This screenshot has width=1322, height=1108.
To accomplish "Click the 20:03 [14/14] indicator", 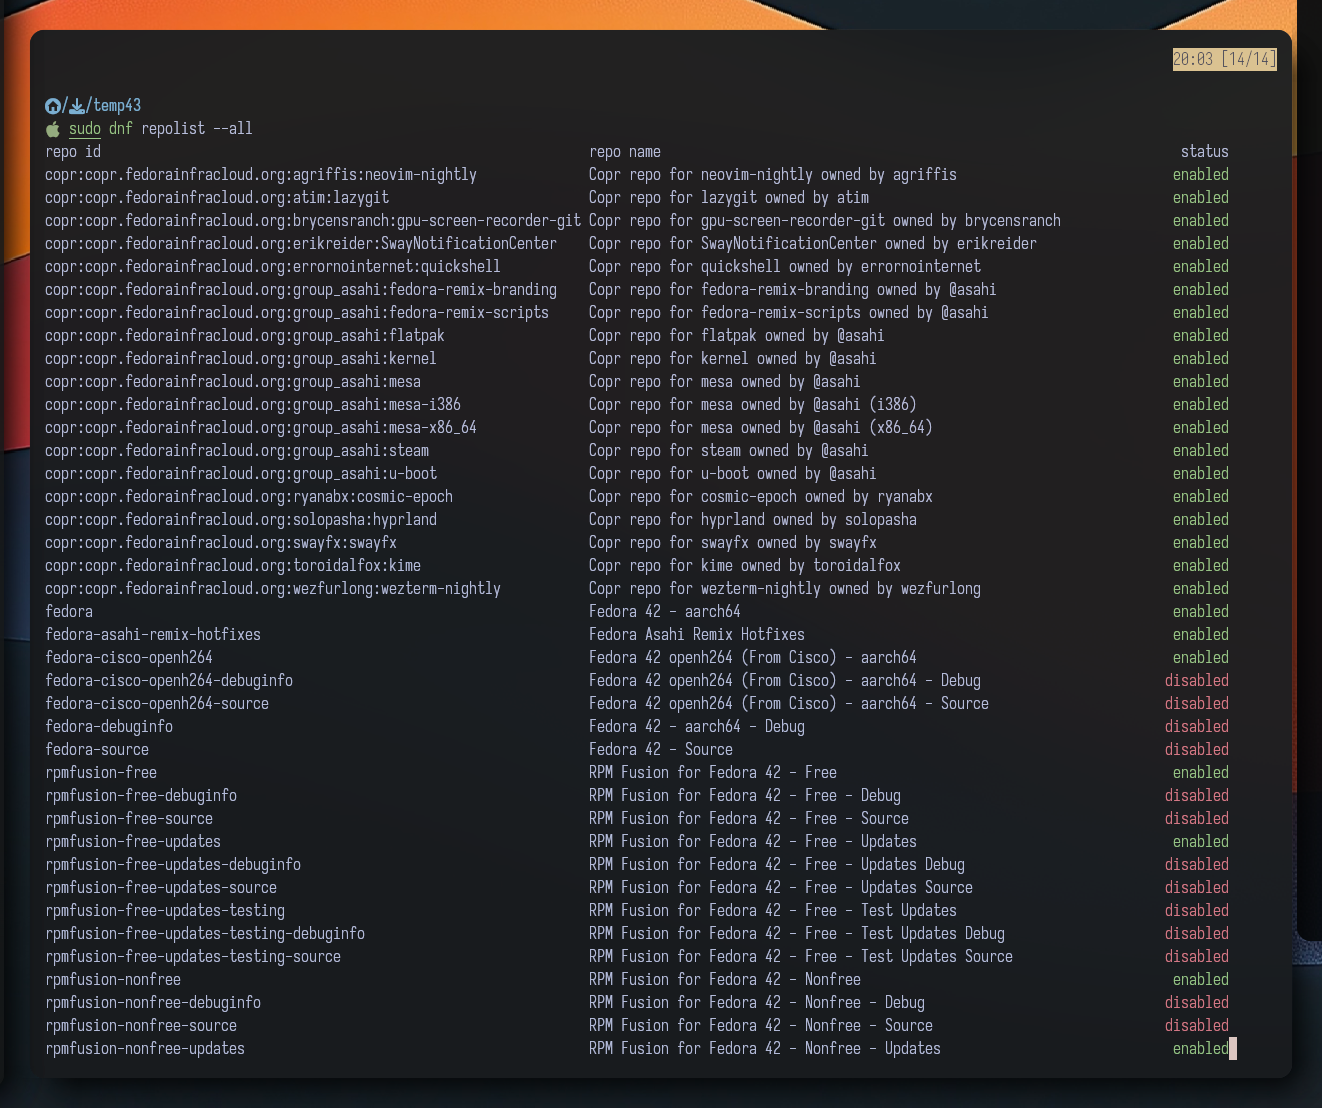I will click(1224, 59).
